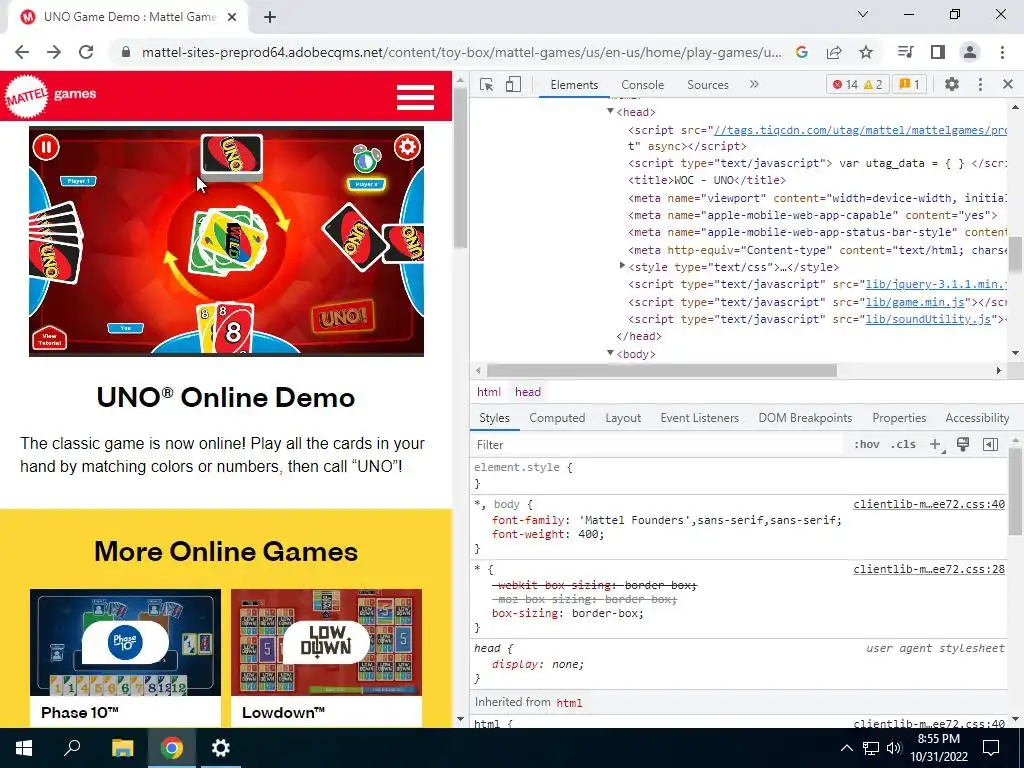The image size is (1024, 768).
Task: Expand the style type="text/css" node
Action: coord(622,266)
